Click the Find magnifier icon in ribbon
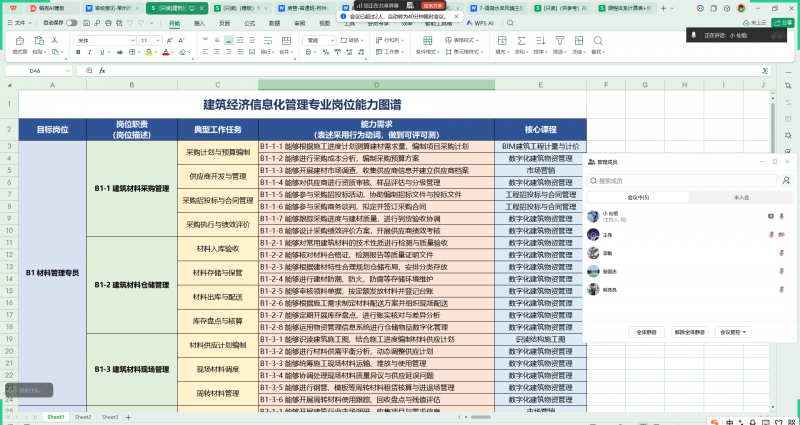 pos(598,41)
